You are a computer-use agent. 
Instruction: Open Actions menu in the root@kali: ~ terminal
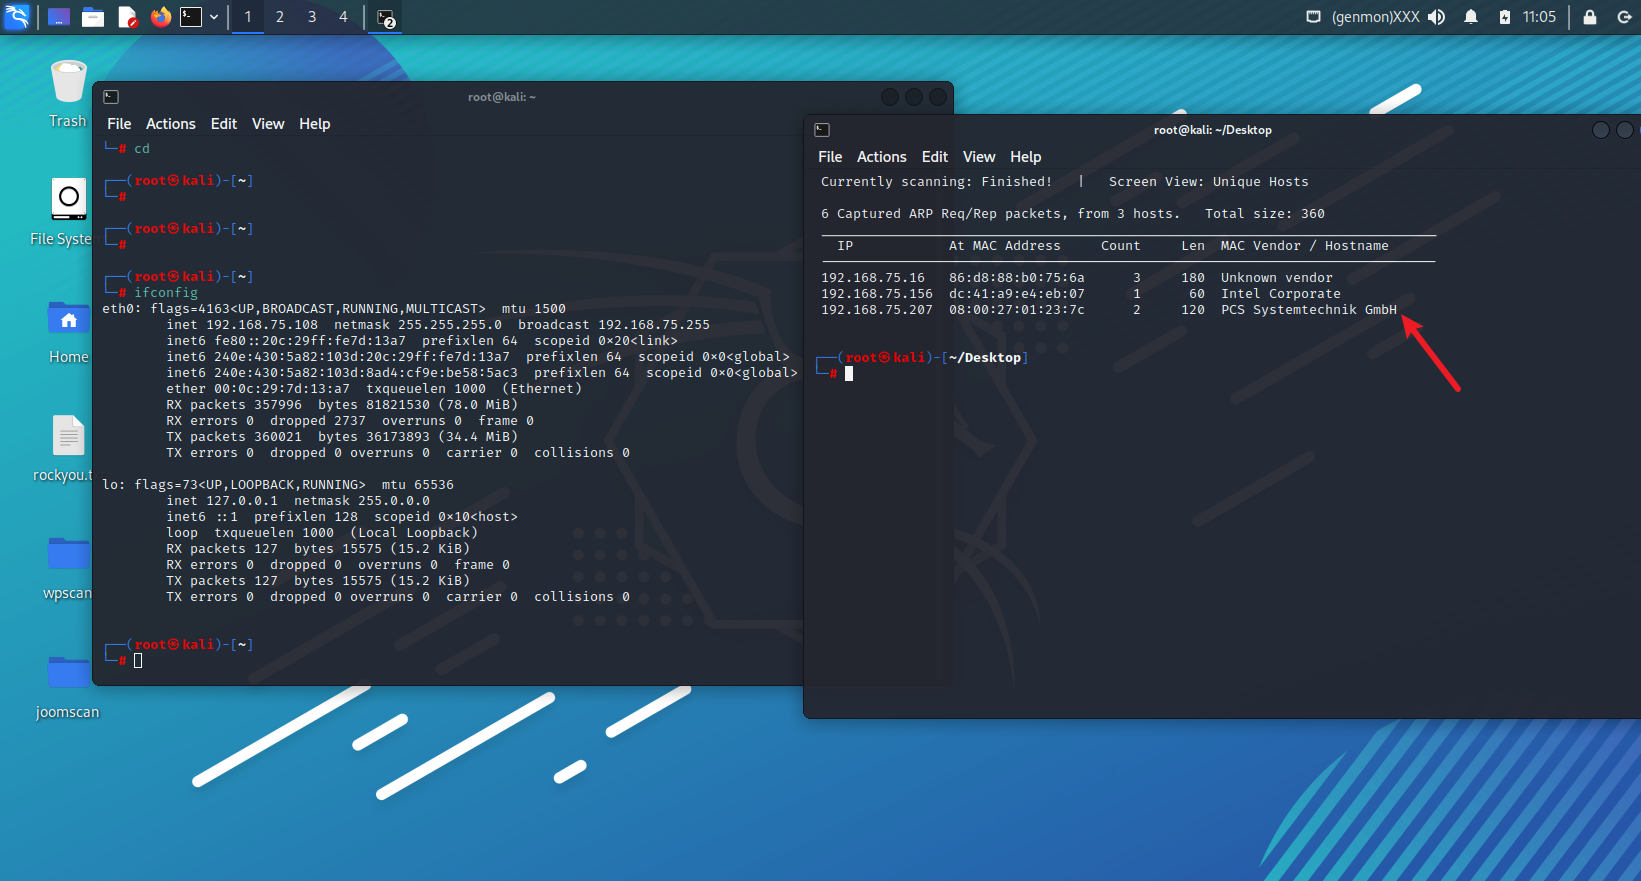coord(171,124)
